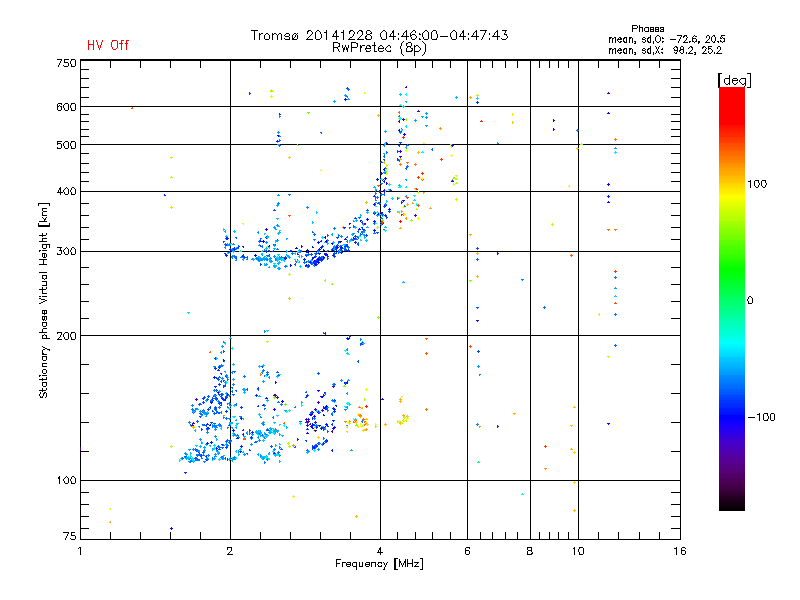Click the colorbar tick value '-100'
Viewport: 800px width, 600px height.
click(x=761, y=417)
